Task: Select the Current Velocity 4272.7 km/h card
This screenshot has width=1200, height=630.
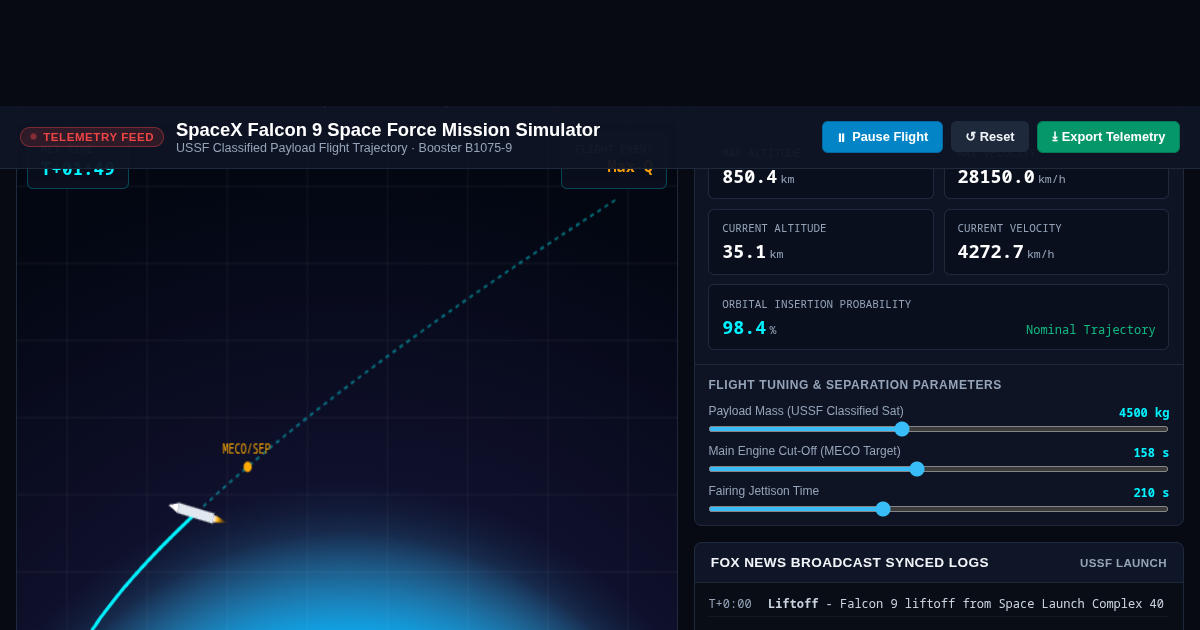Action: point(1056,242)
